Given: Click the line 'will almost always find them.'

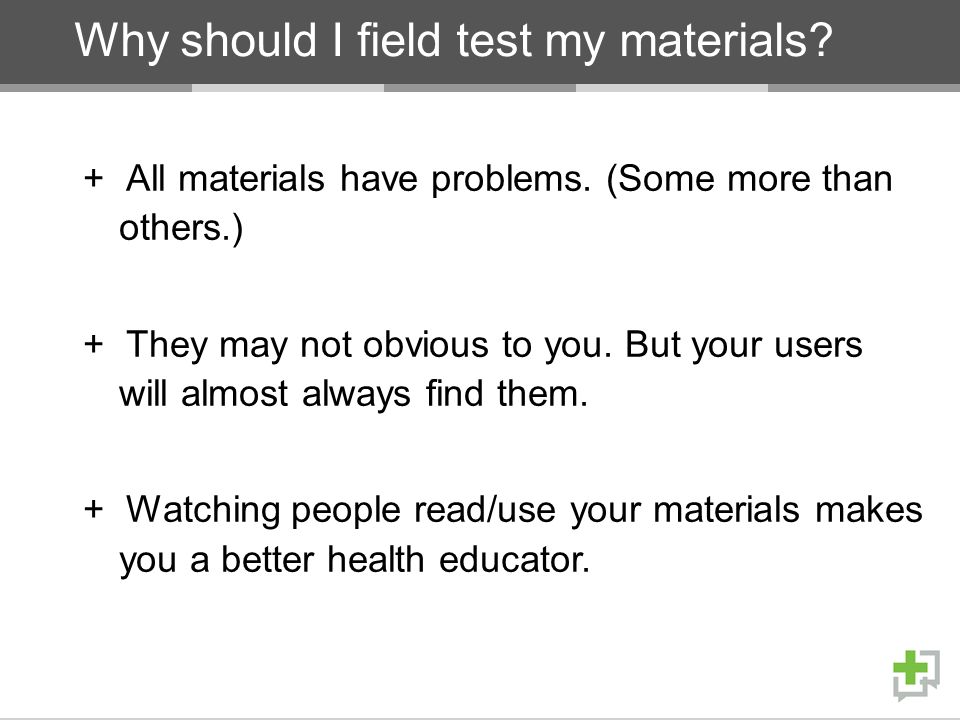Looking at the screenshot, I should [353, 394].
